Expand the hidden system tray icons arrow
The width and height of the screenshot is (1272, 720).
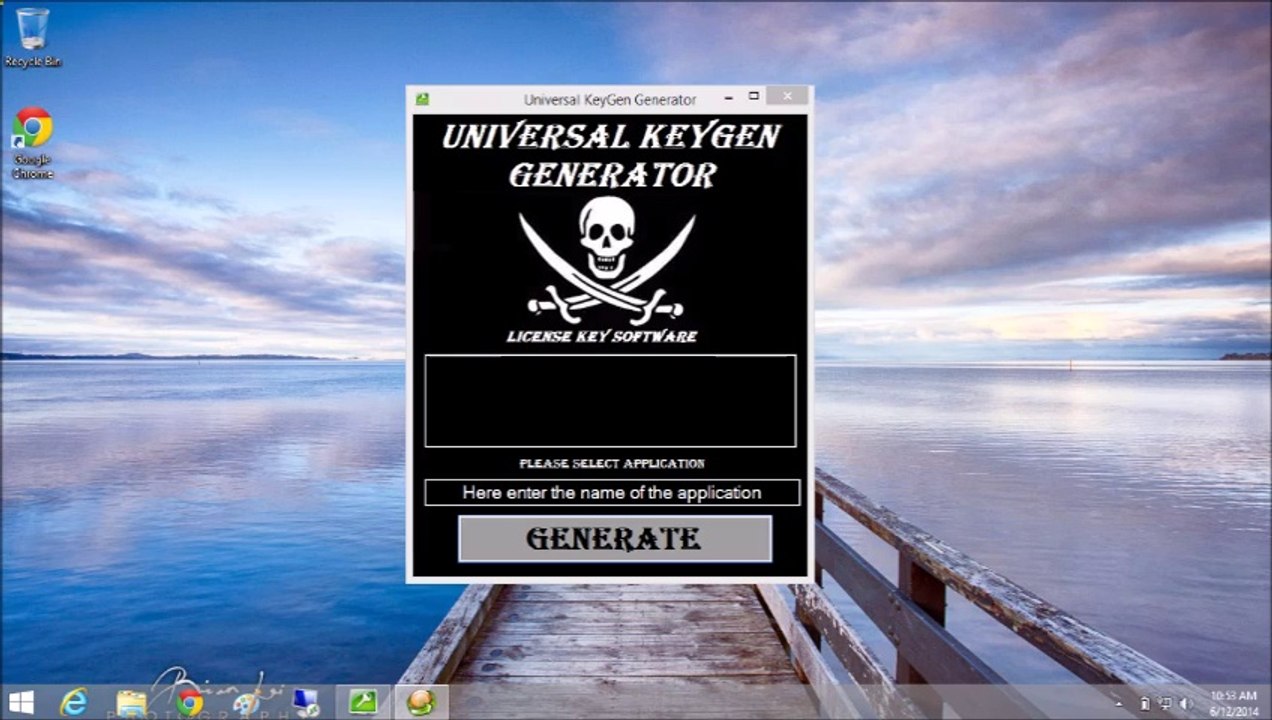click(1119, 703)
